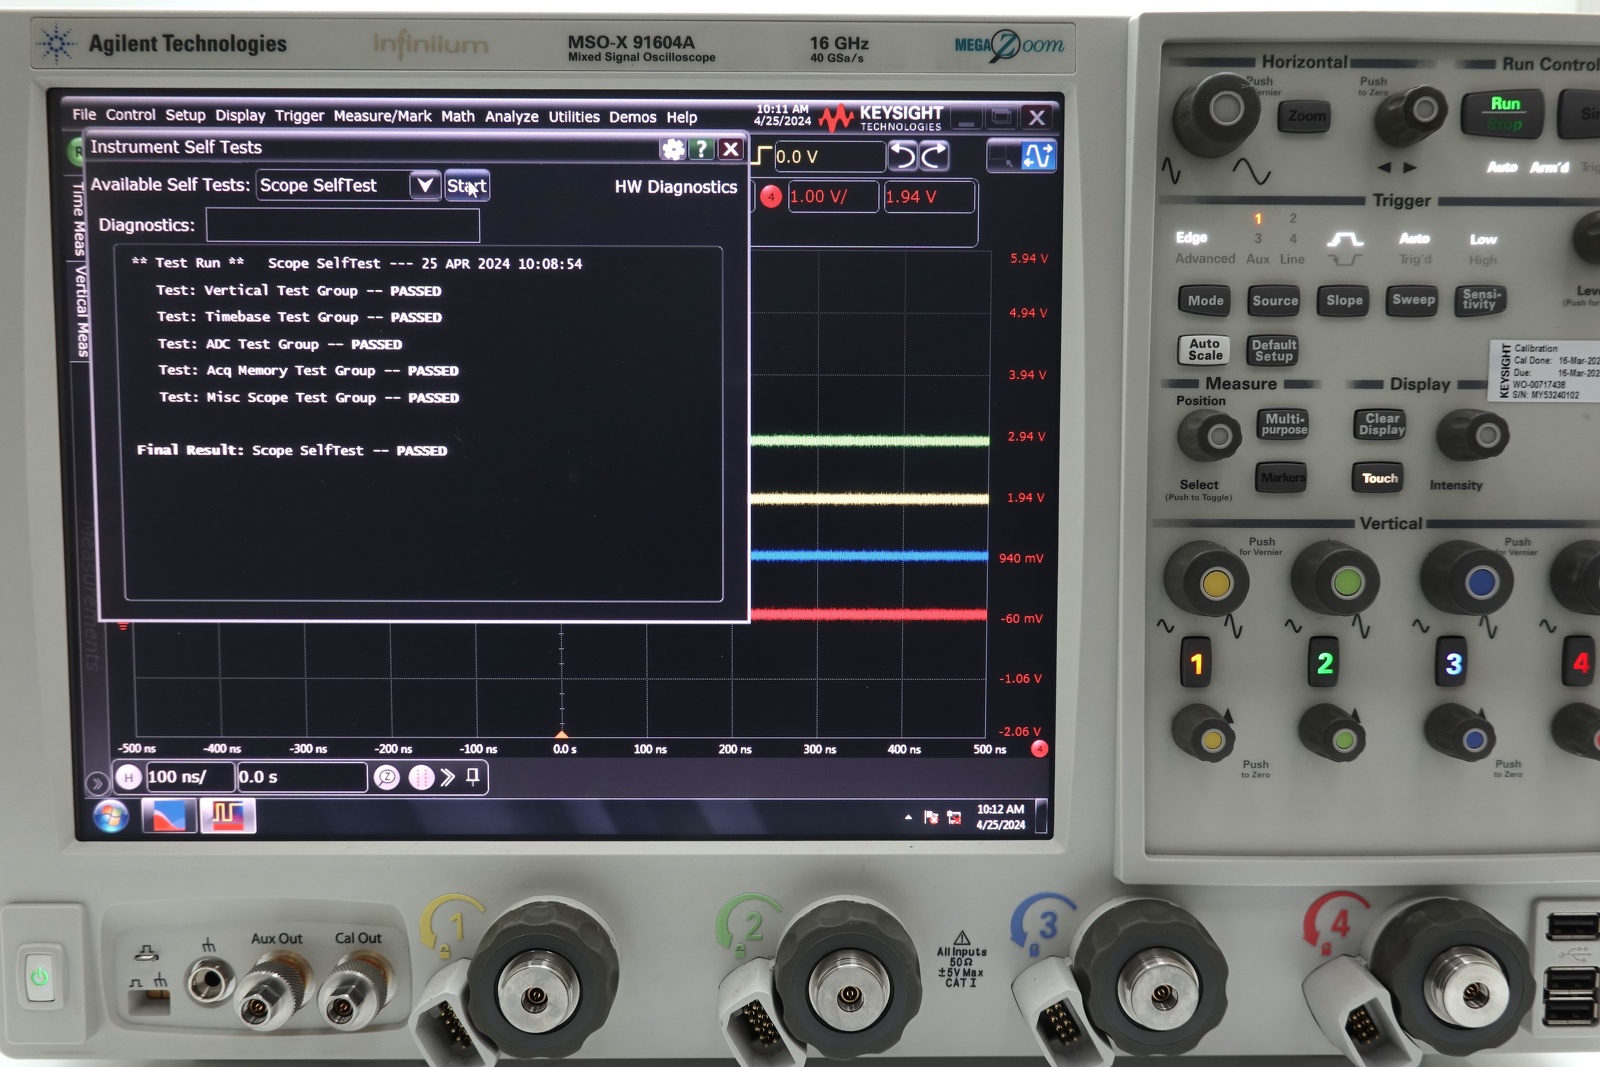Click the green waveform trace
The height and width of the screenshot is (1067, 1600).
pos(869,440)
